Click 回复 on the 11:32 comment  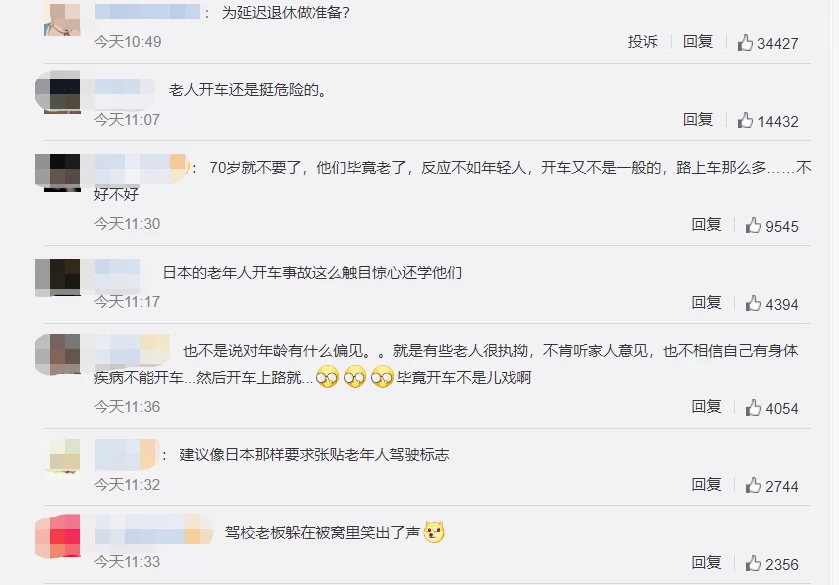tap(706, 484)
